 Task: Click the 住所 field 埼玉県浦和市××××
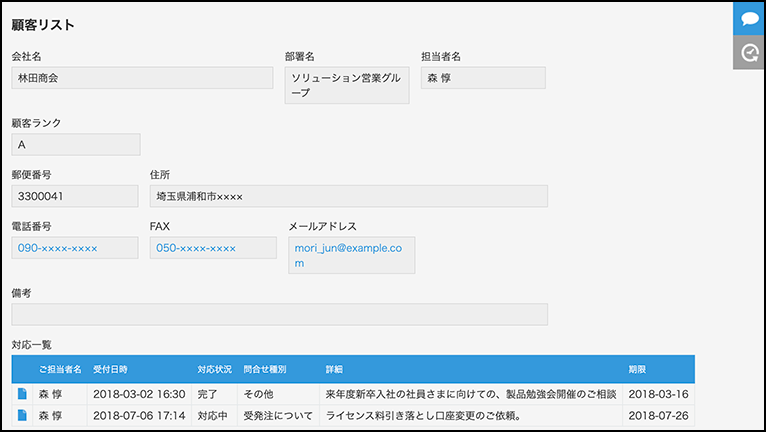click(x=349, y=196)
